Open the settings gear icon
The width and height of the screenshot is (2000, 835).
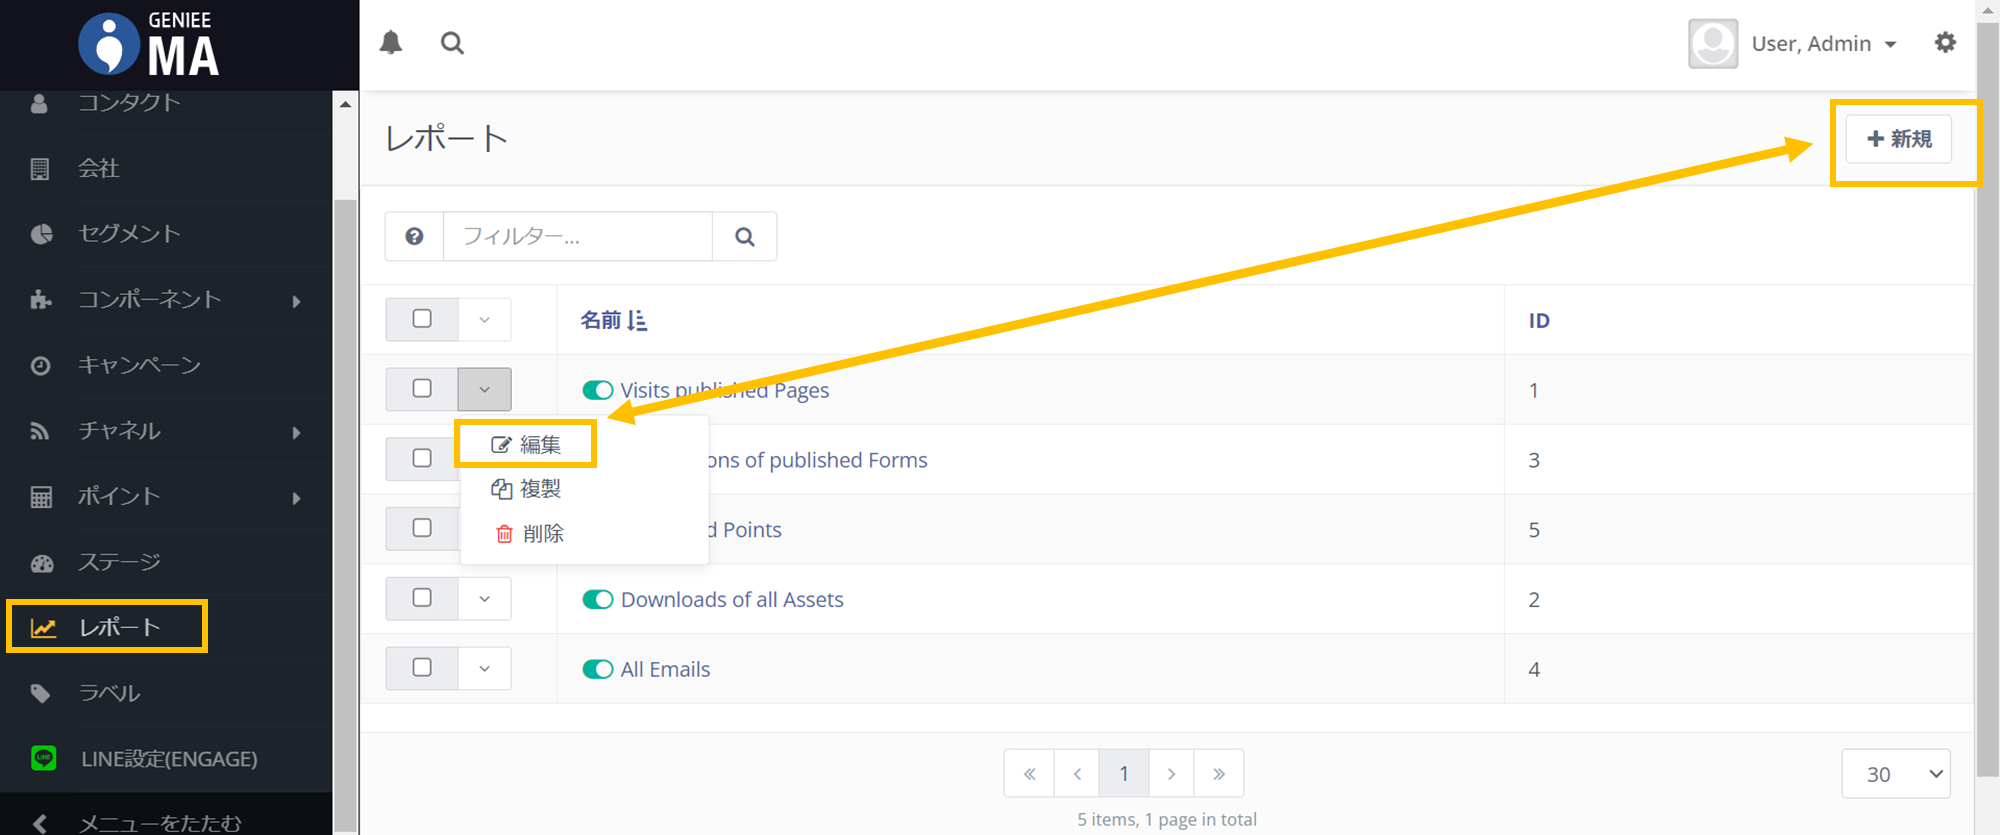[1944, 43]
